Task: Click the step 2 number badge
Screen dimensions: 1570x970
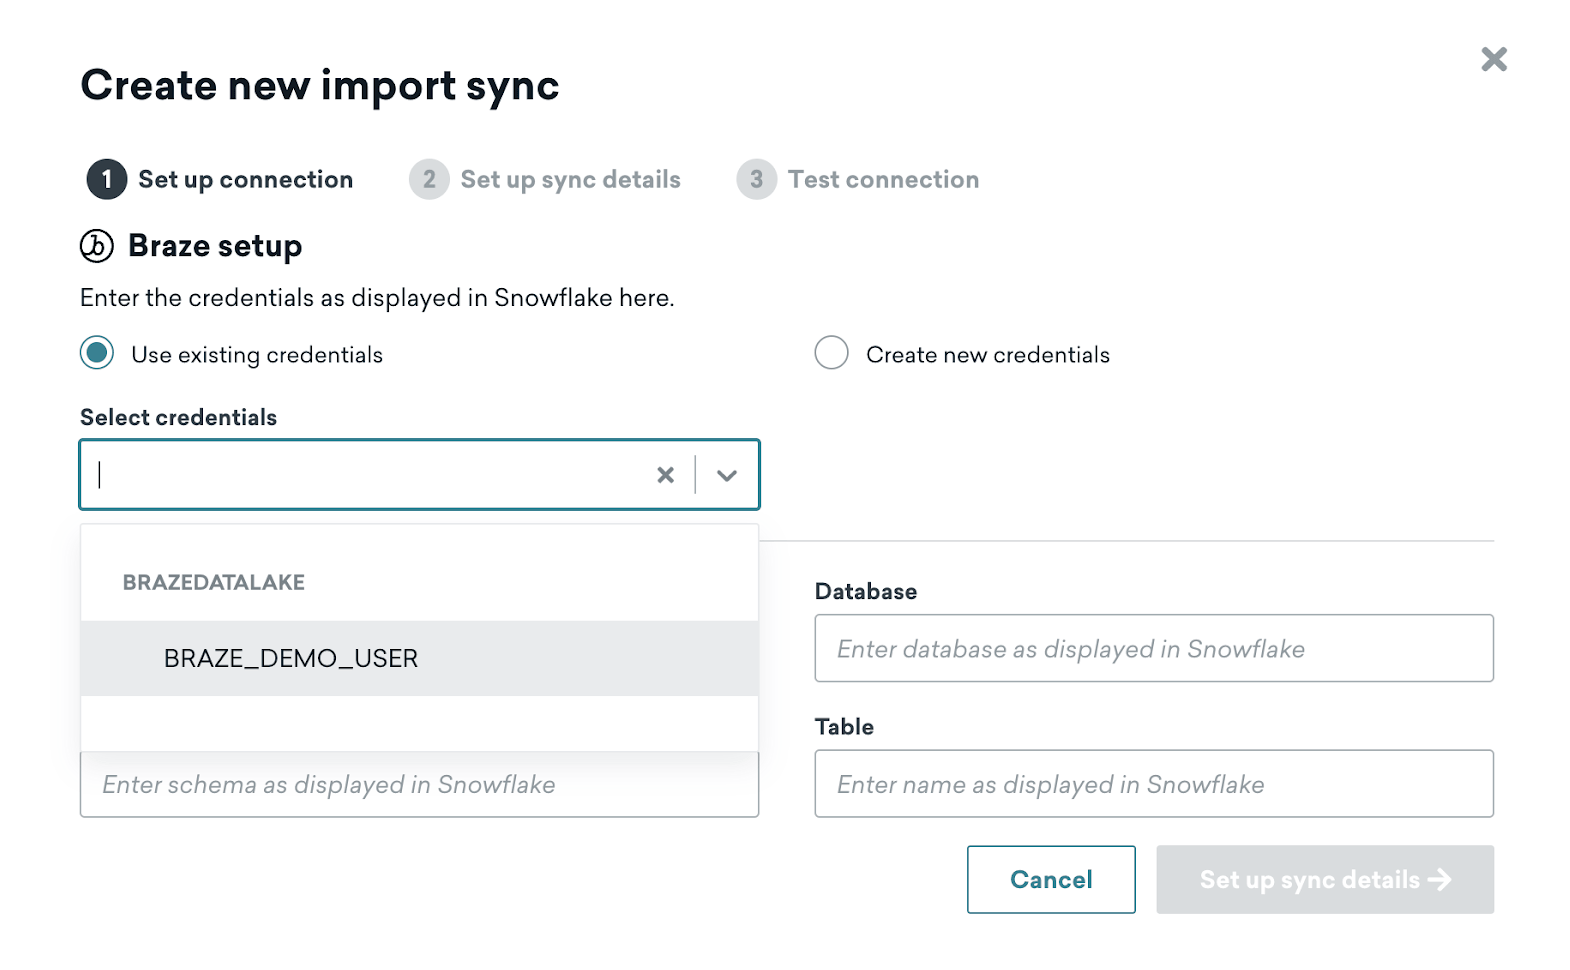Action: (429, 180)
